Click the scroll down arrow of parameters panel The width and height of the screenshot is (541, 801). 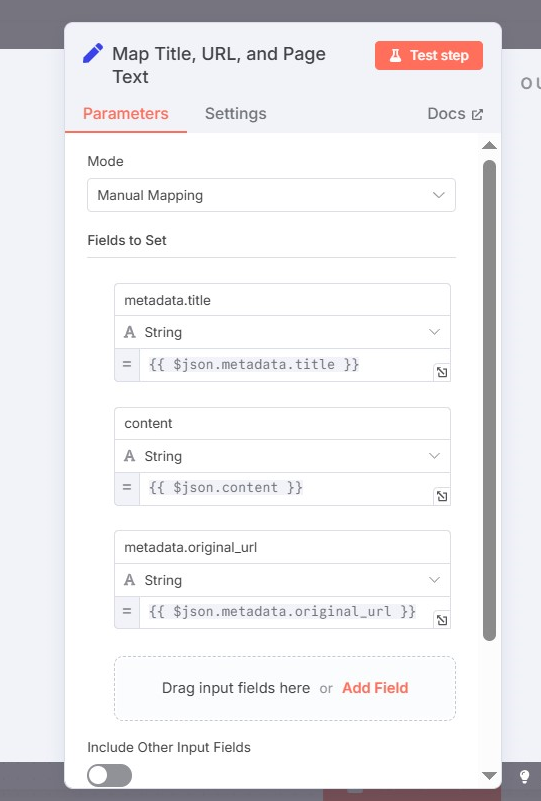[489, 776]
